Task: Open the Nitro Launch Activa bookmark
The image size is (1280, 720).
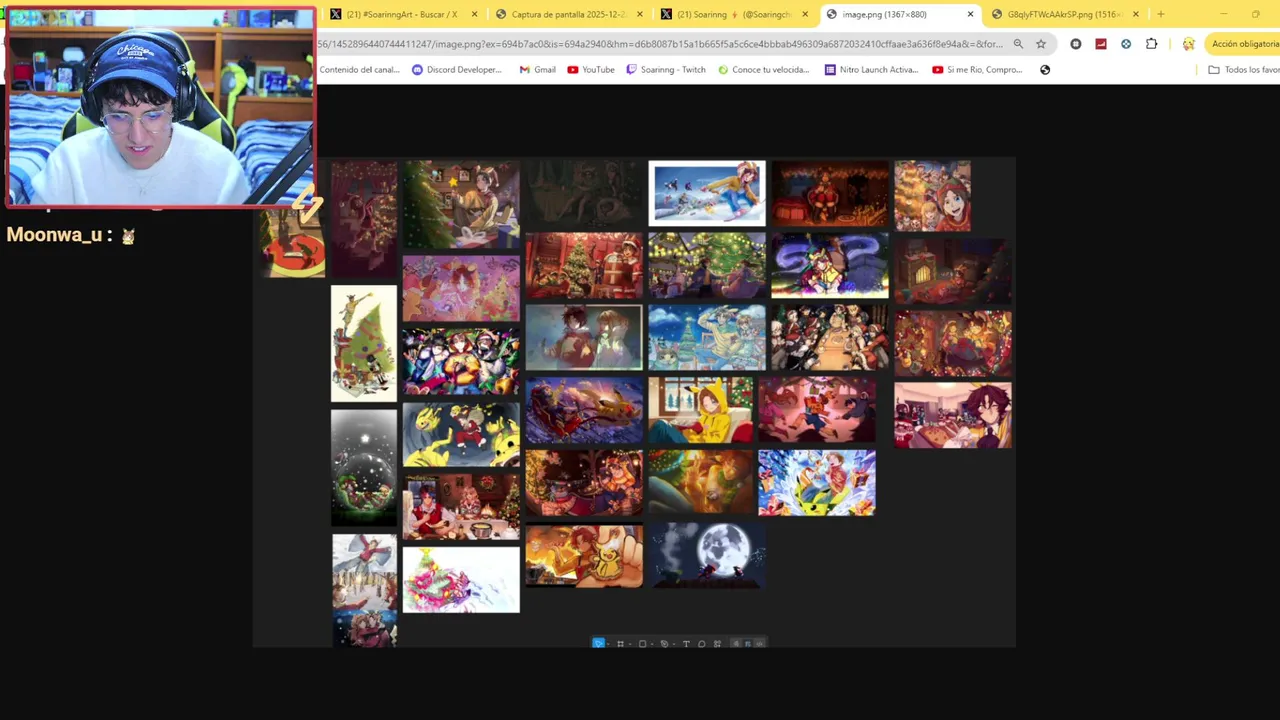Action: pos(871,70)
